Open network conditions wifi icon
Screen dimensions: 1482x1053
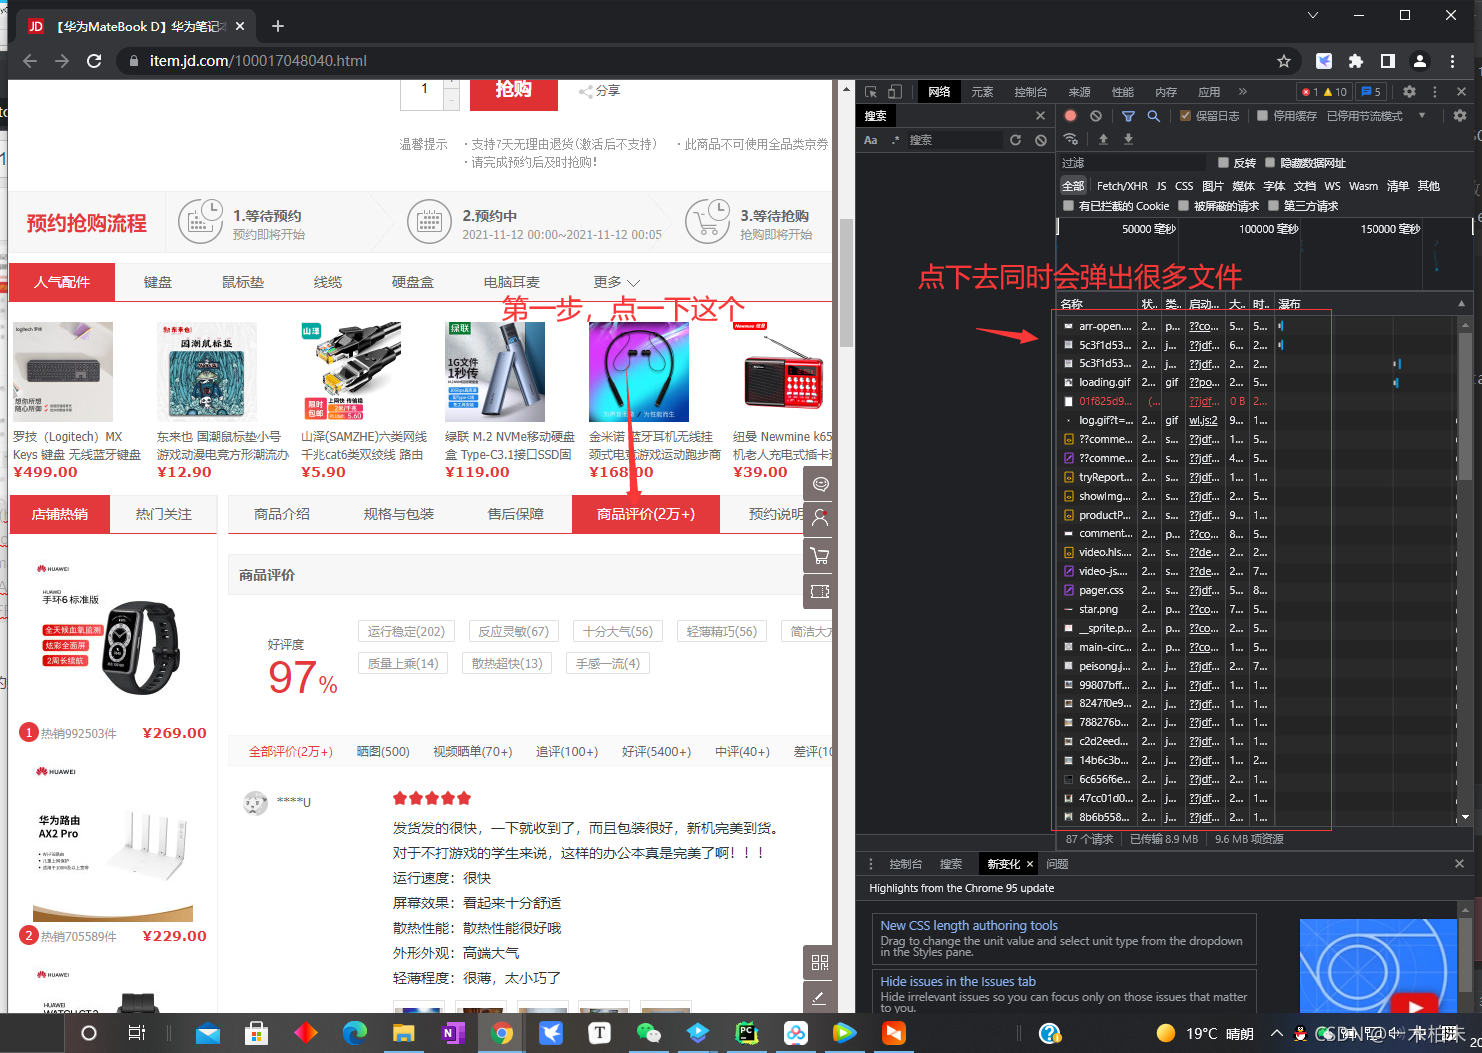[1071, 139]
